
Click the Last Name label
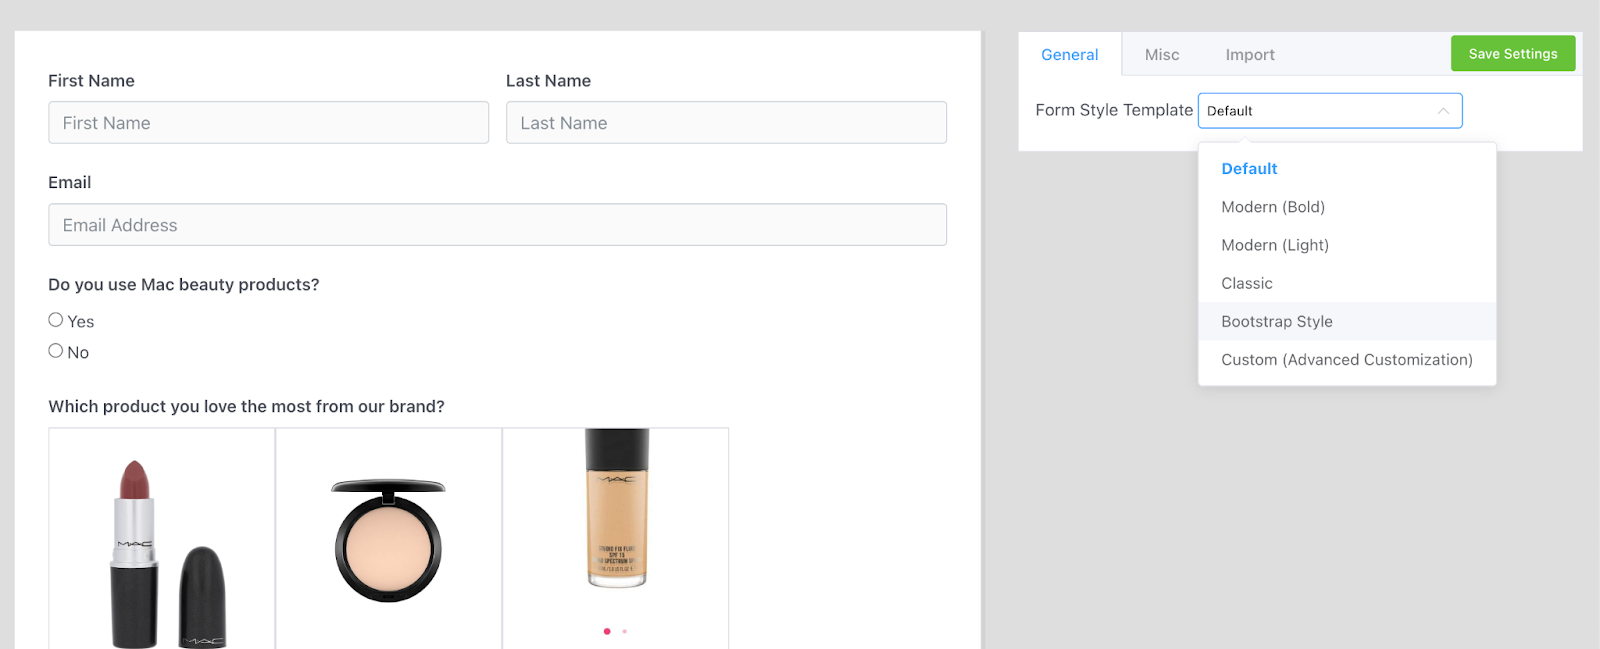click(x=548, y=81)
